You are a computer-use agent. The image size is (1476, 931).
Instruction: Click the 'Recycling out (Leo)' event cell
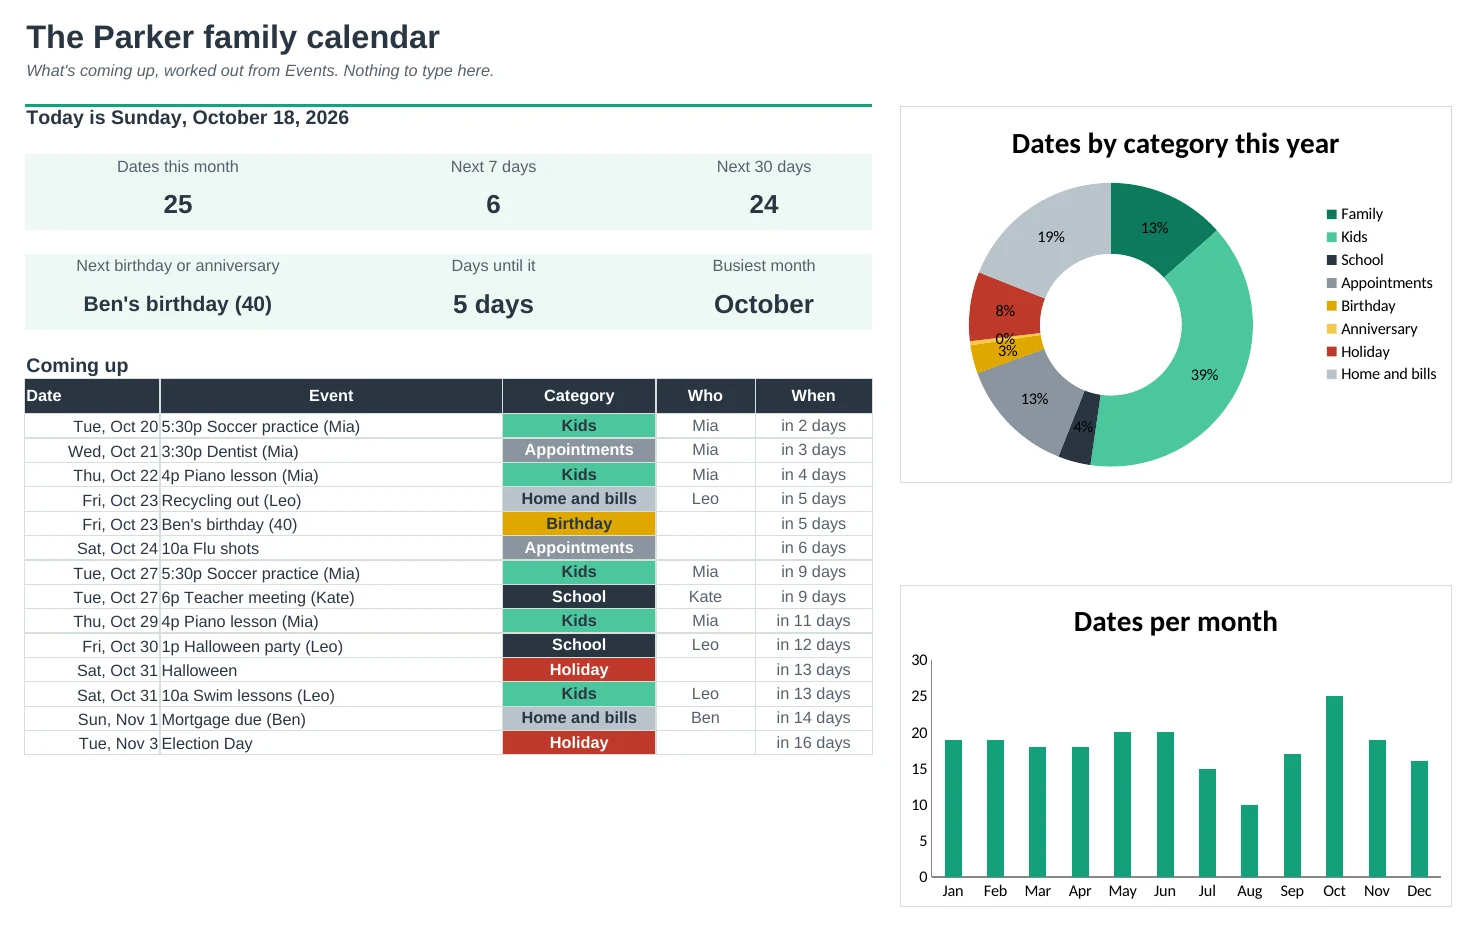tap(331, 500)
